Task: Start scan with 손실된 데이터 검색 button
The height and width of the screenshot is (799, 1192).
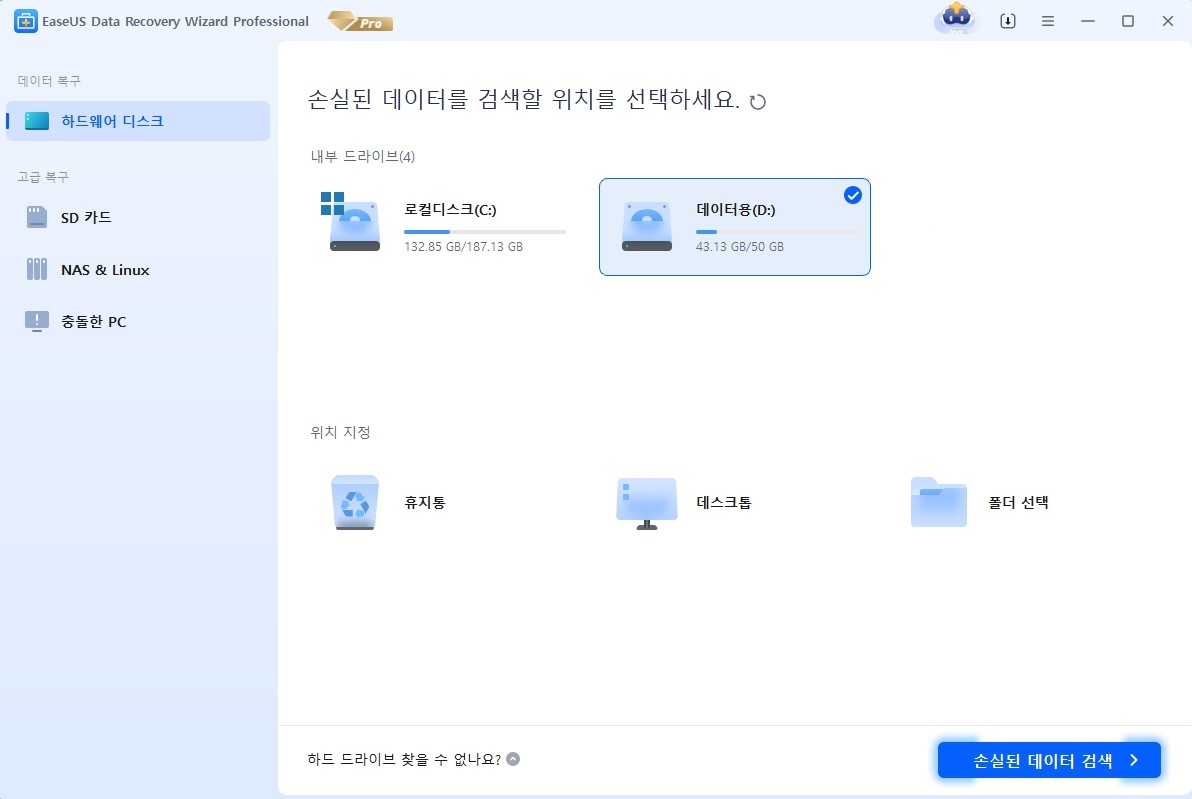Action: point(1048,760)
